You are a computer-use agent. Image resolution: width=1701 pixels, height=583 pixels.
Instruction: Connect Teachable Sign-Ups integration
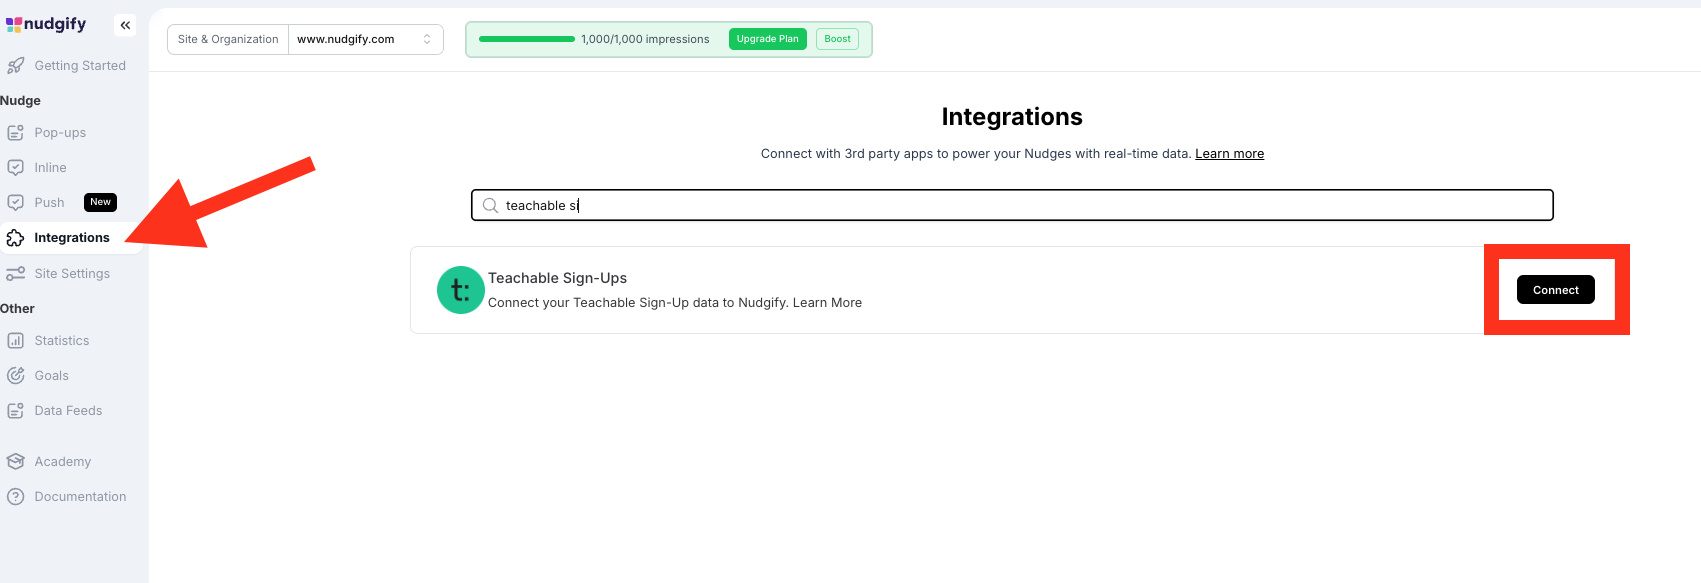point(1556,290)
